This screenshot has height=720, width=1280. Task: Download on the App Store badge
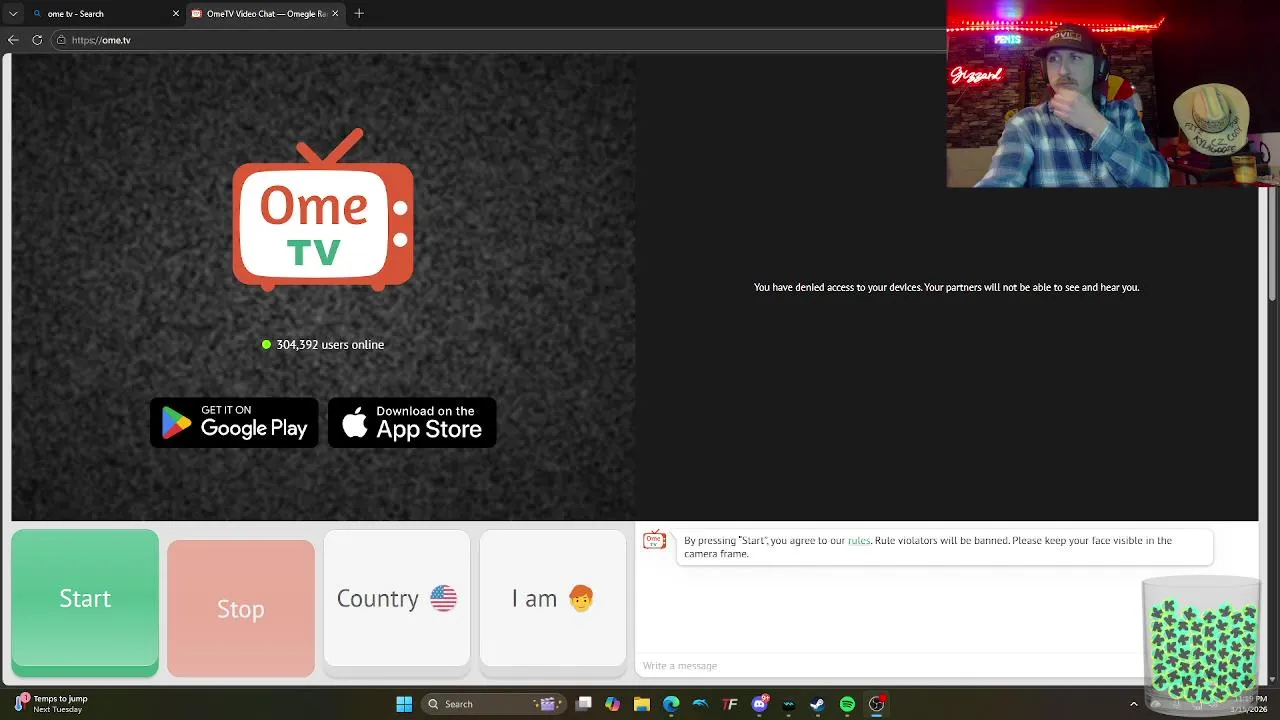click(412, 423)
